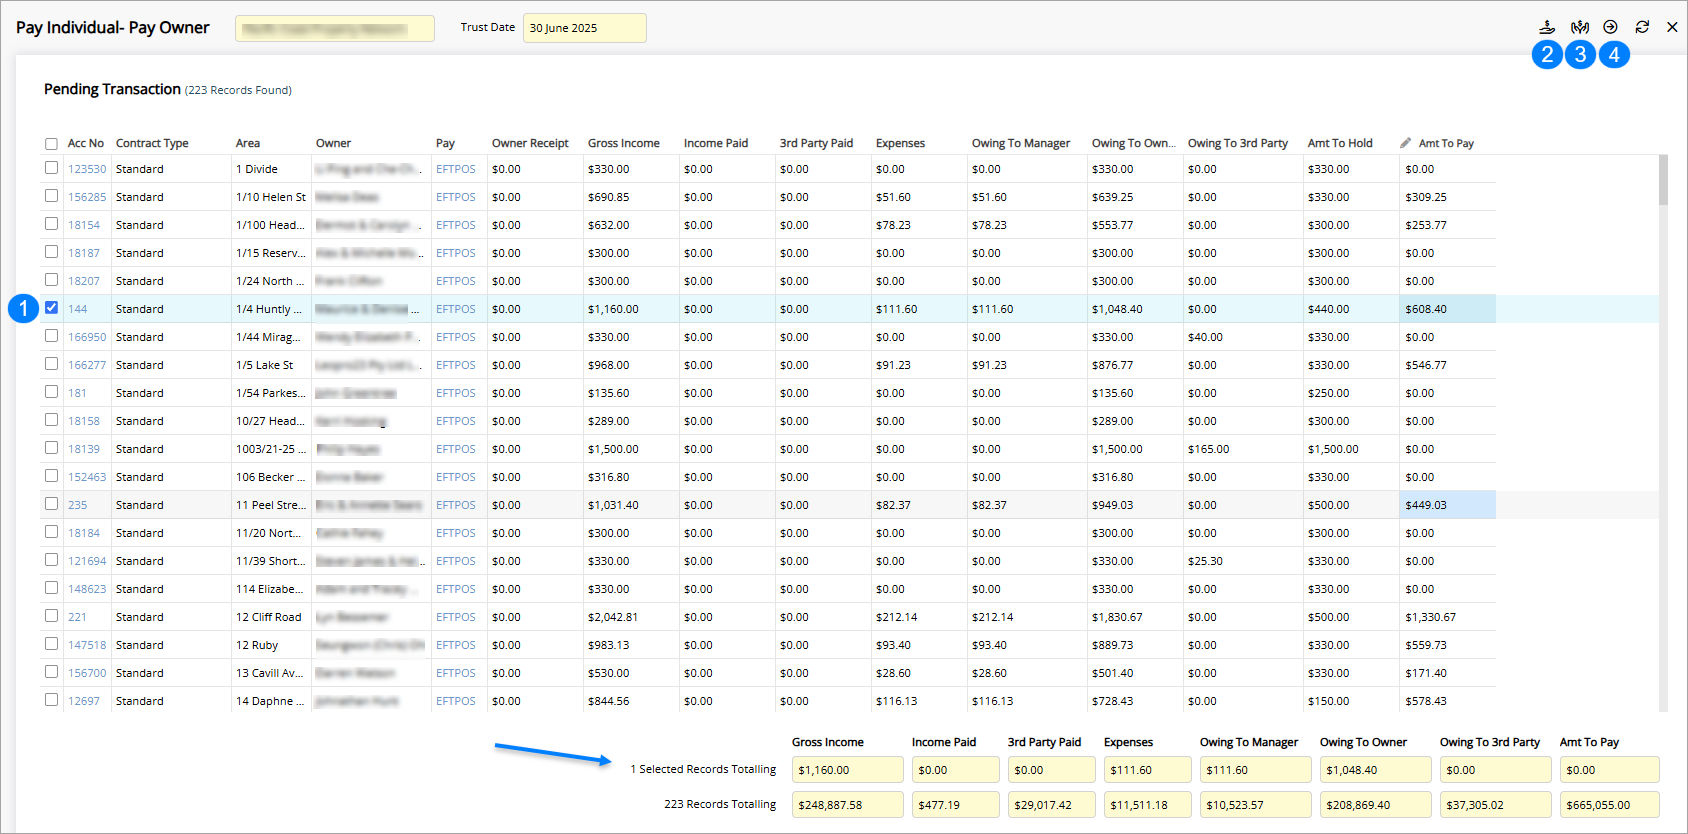The image size is (1688, 834).
Task: Click the selected Gross Income total field
Action: click(x=847, y=770)
